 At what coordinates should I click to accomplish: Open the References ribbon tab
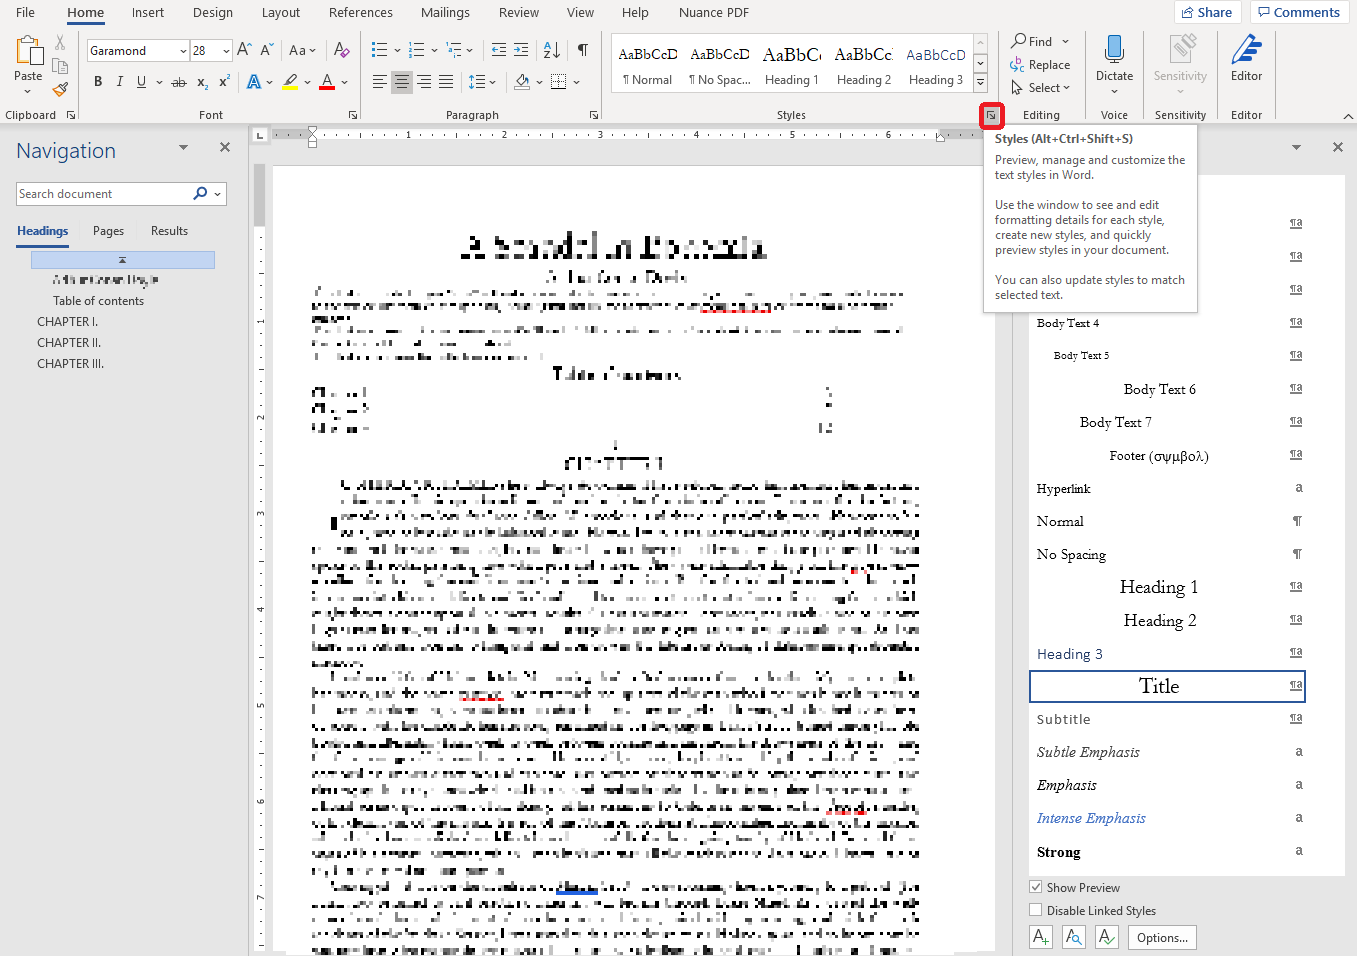click(x=360, y=13)
